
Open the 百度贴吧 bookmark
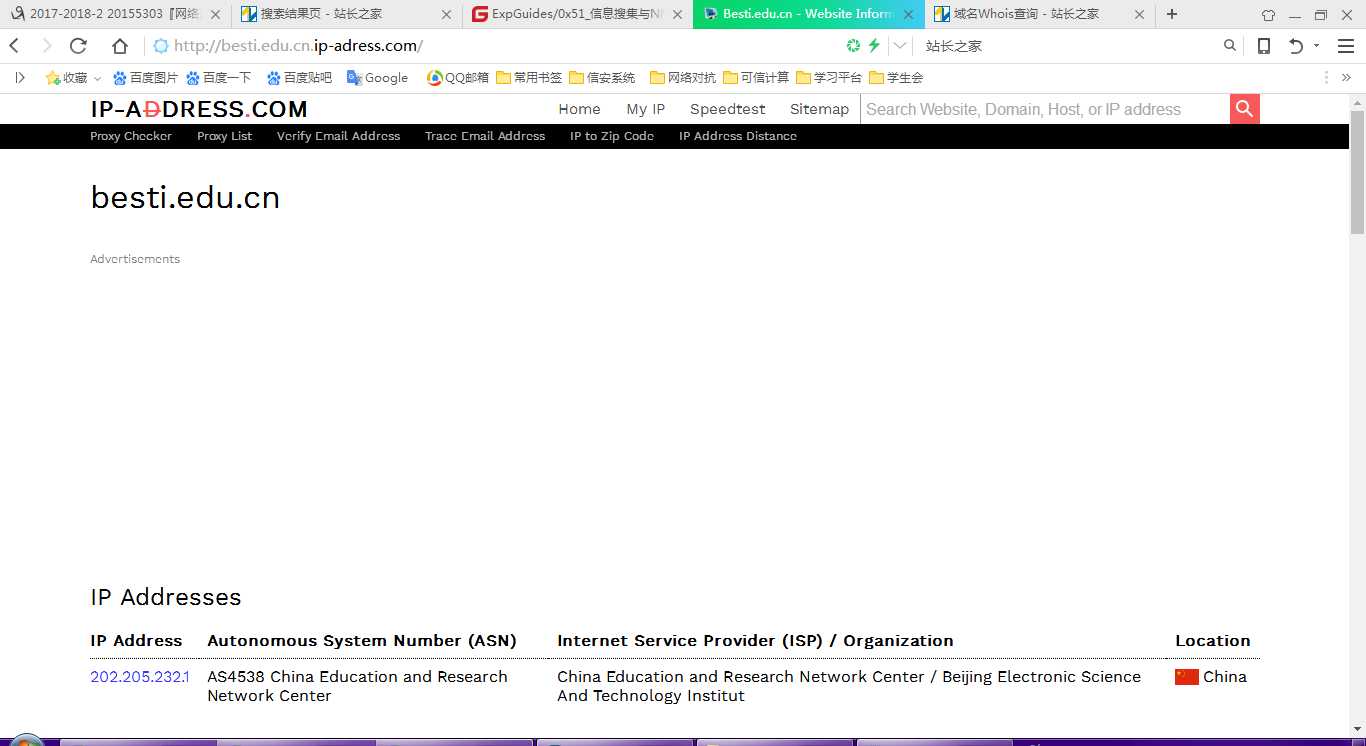(299, 78)
